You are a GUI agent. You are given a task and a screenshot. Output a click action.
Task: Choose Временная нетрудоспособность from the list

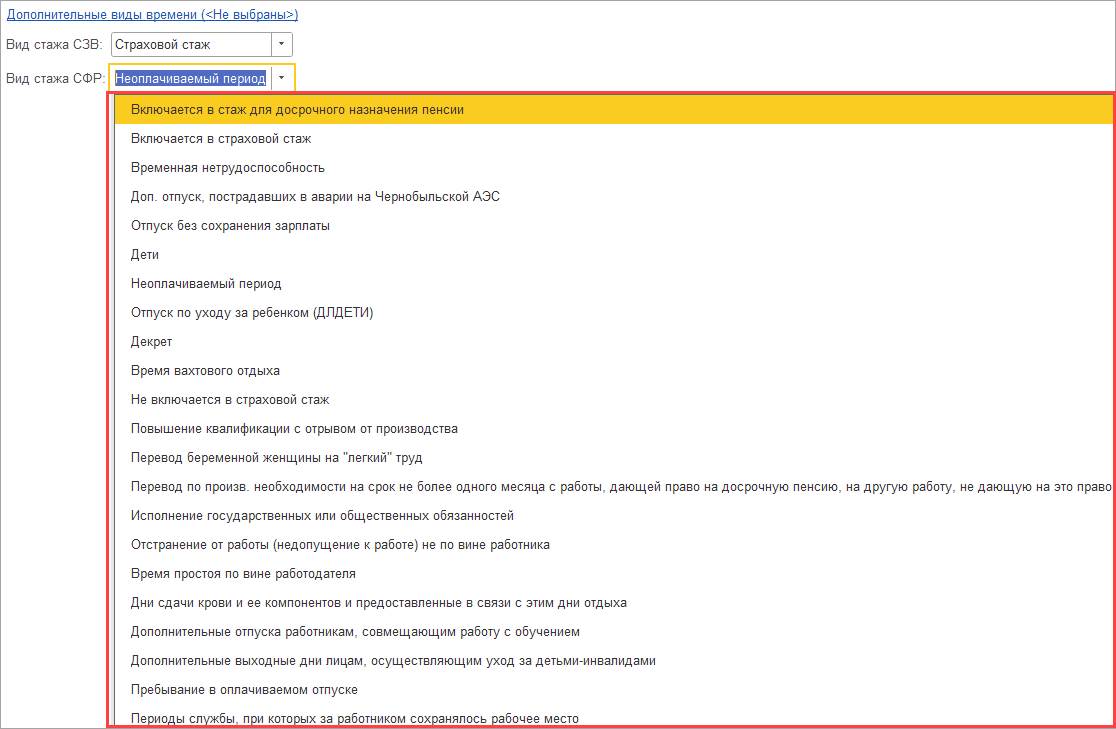[x=614, y=168]
